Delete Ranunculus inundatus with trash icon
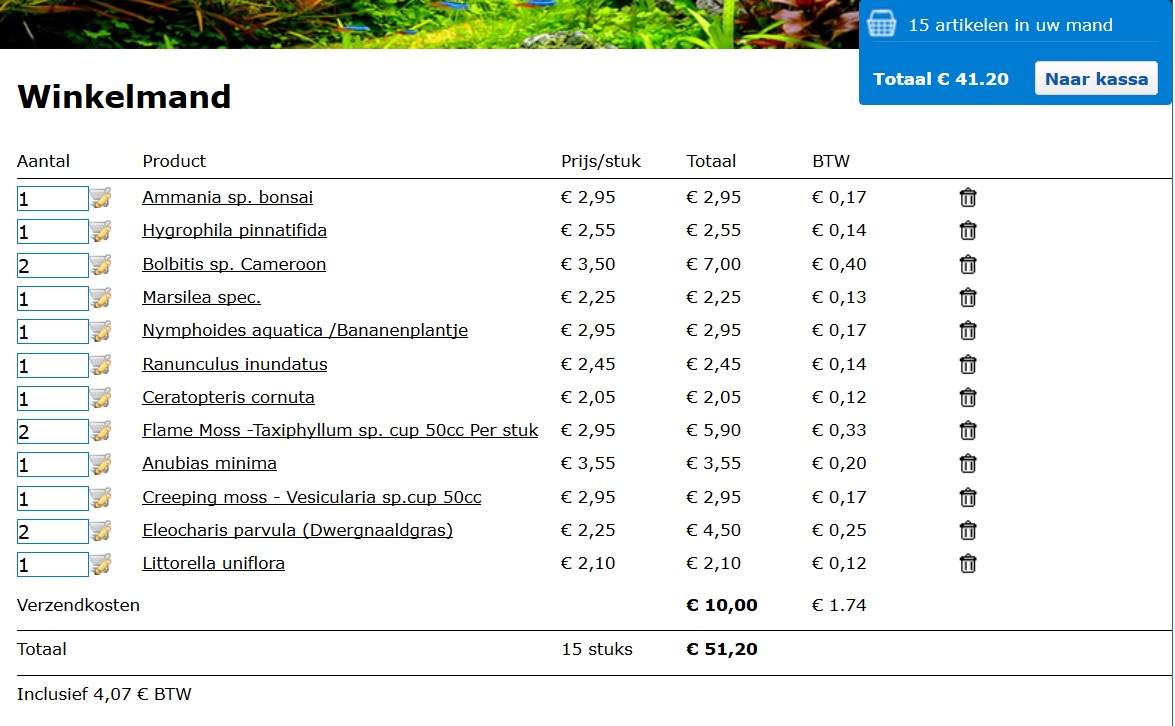The image size is (1175, 726). pos(967,365)
